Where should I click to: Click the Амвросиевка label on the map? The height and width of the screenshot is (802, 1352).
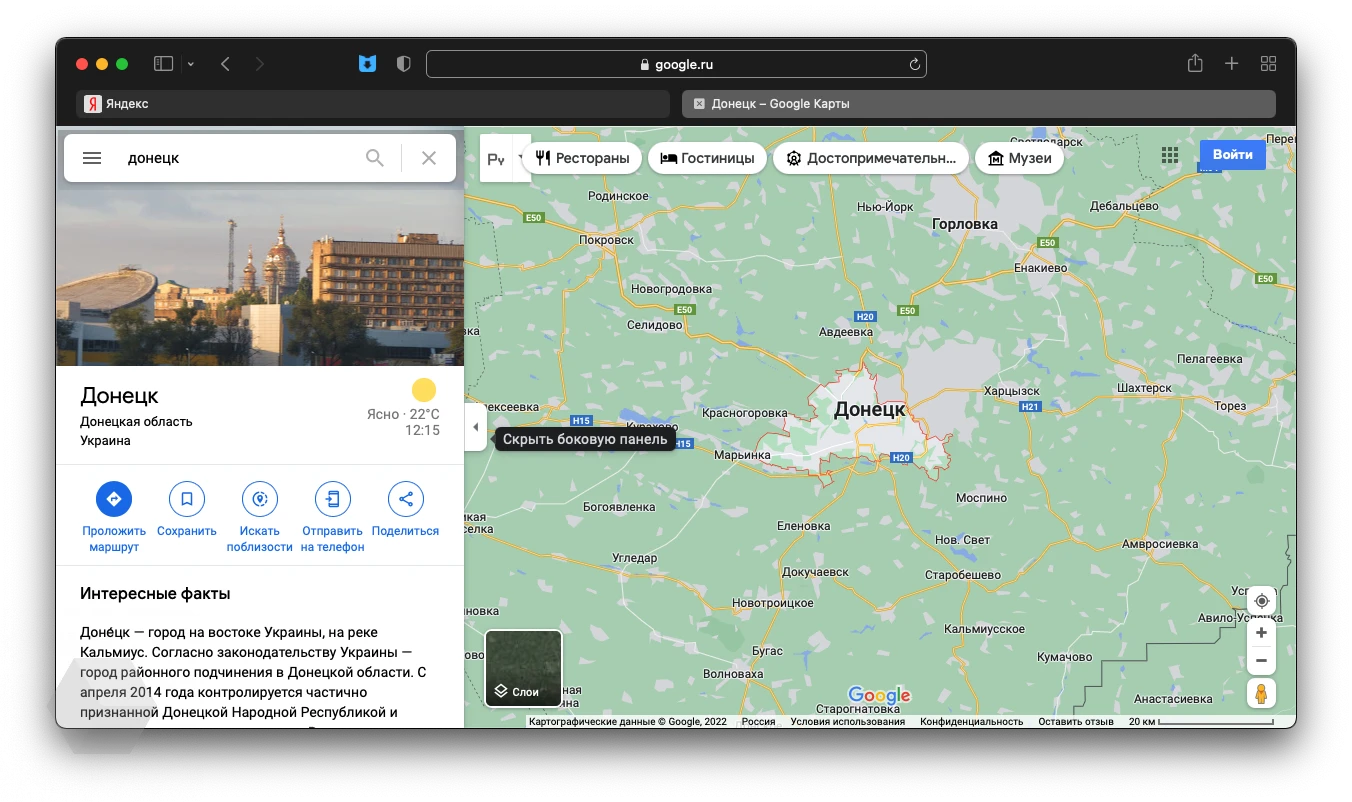pyautogui.click(x=1160, y=544)
